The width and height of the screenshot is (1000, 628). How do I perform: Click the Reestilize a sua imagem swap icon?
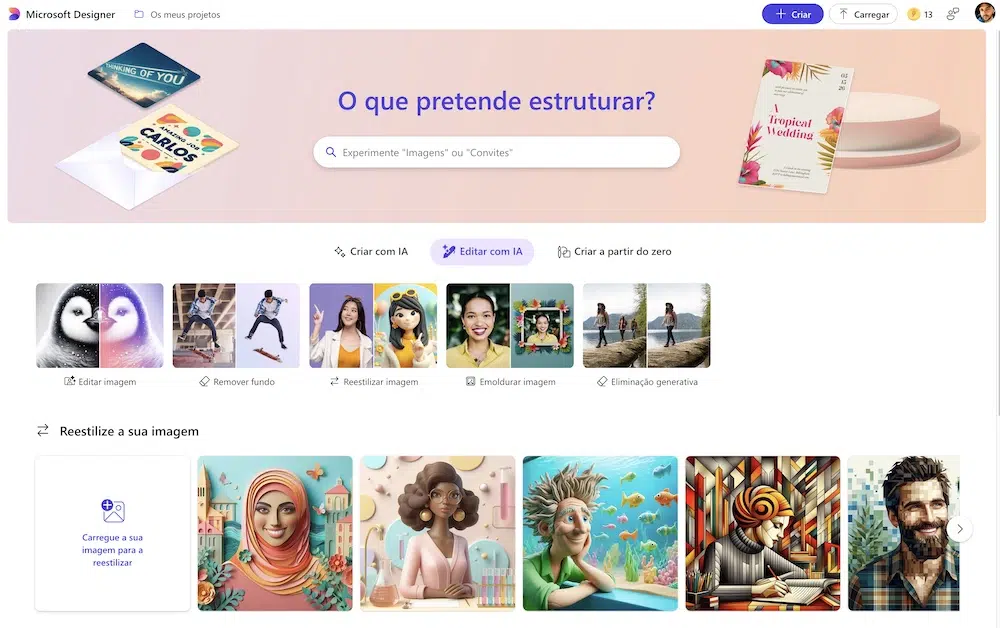click(43, 431)
